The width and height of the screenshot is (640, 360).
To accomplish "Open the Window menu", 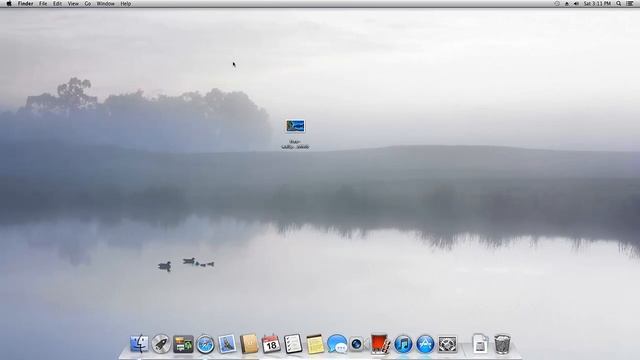I will [x=105, y=4].
